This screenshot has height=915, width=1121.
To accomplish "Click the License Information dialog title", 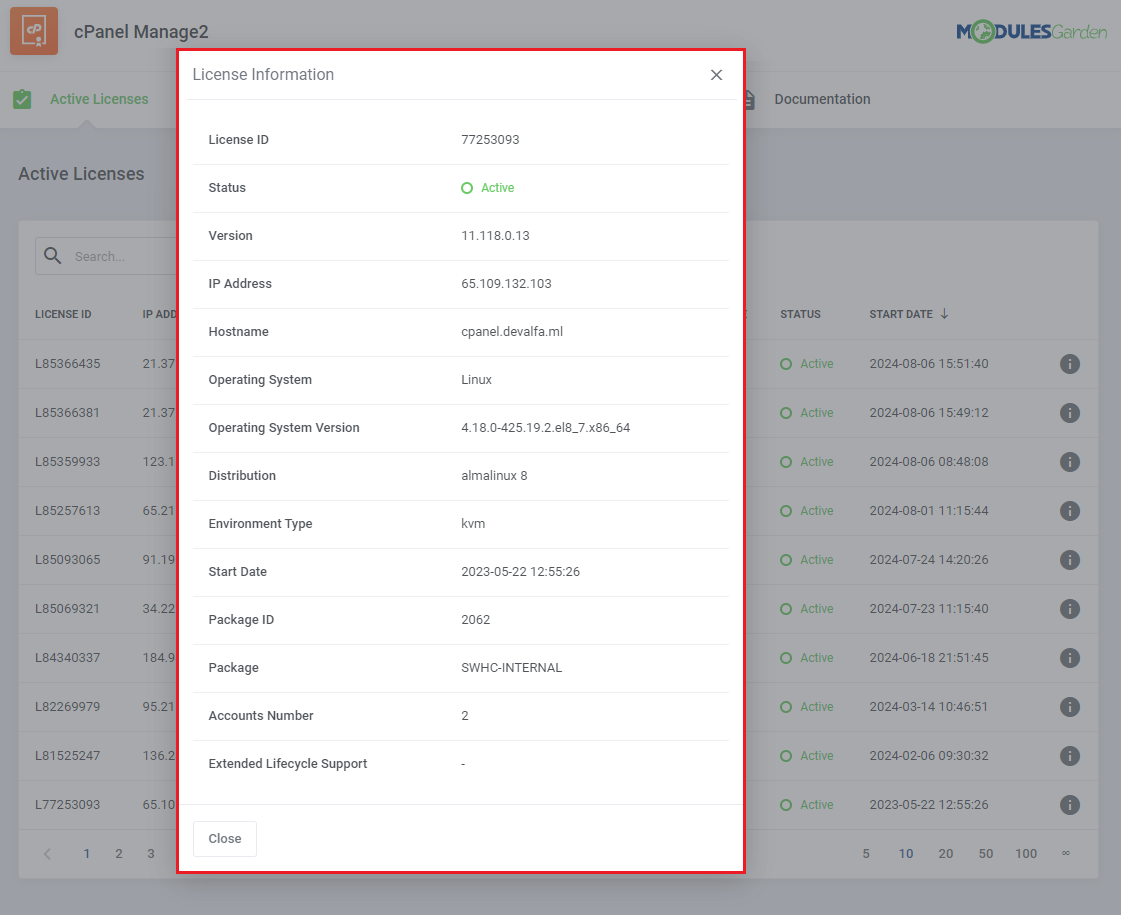I will click(x=263, y=74).
